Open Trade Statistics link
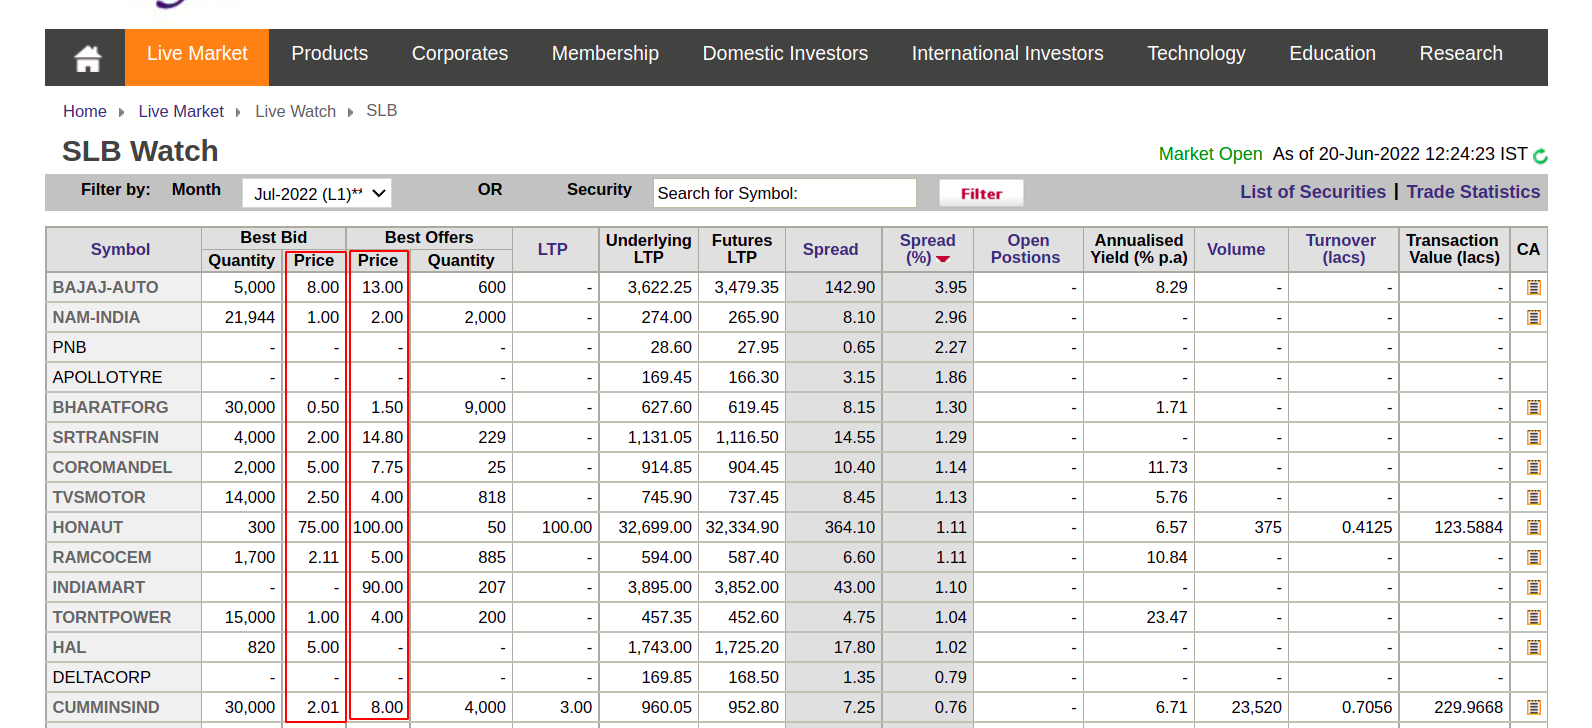 pos(1473,192)
